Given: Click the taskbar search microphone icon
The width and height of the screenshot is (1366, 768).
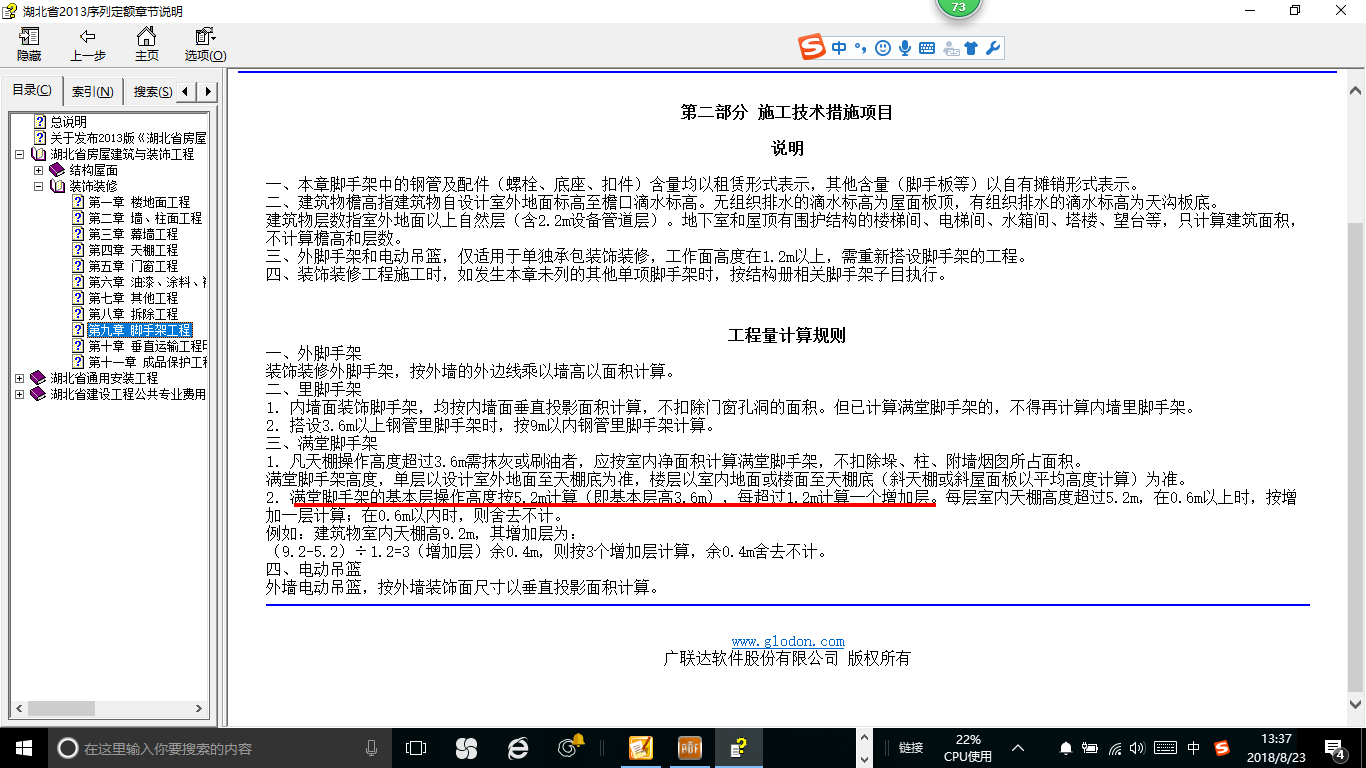Looking at the screenshot, I should click(372, 747).
